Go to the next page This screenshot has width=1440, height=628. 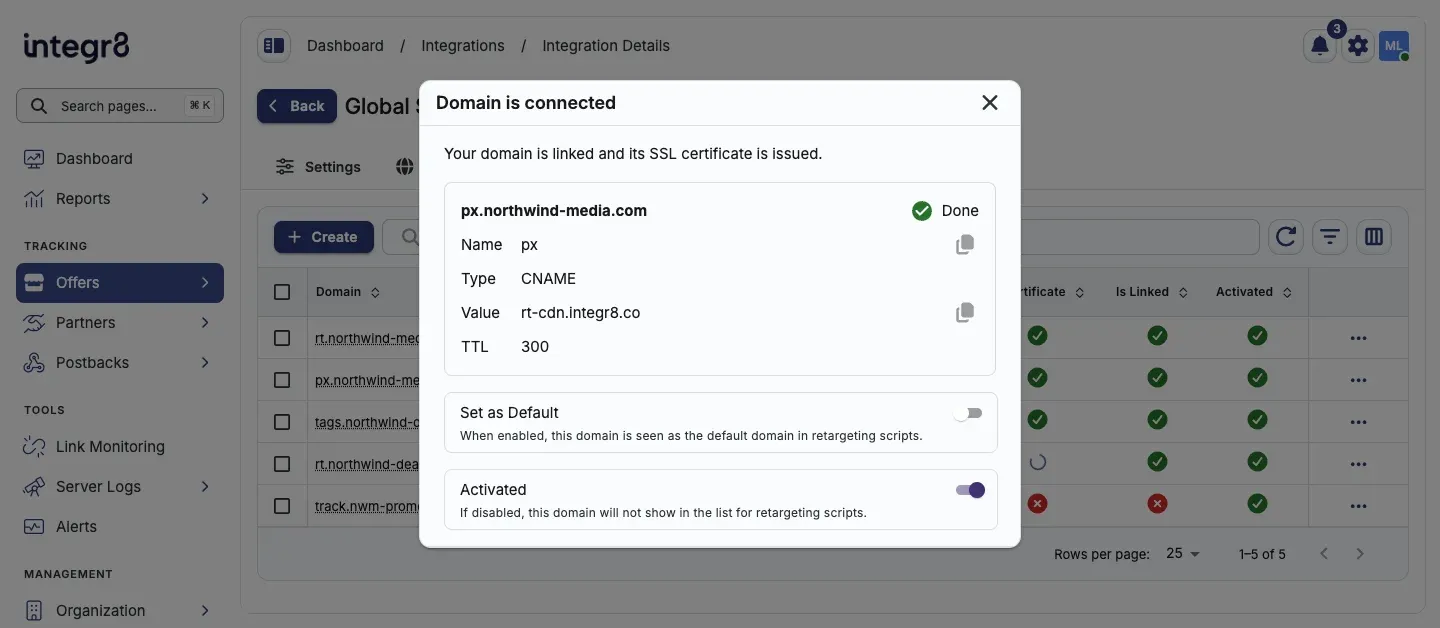tap(1360, 554)
